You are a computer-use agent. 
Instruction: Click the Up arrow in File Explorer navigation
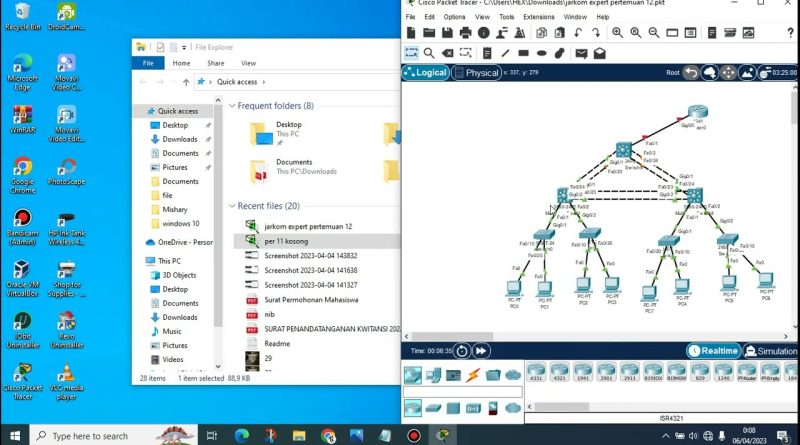pyautogui.click(x=186, y=82)
